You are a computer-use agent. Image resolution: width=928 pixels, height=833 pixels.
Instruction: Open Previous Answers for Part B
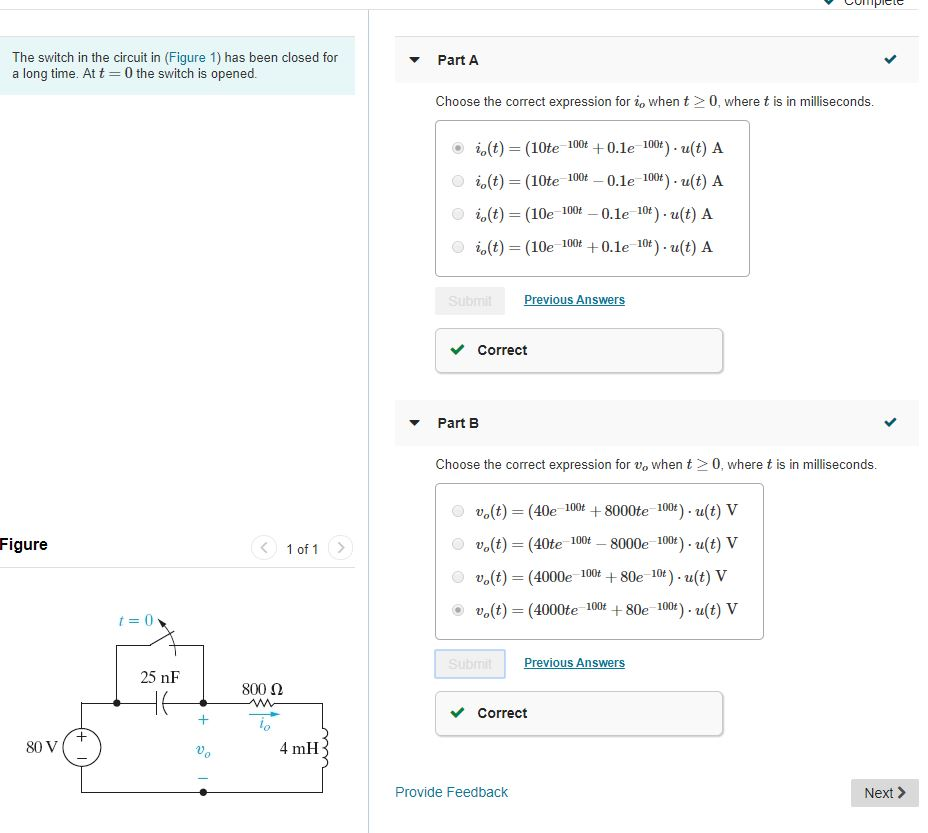[574, 662]
